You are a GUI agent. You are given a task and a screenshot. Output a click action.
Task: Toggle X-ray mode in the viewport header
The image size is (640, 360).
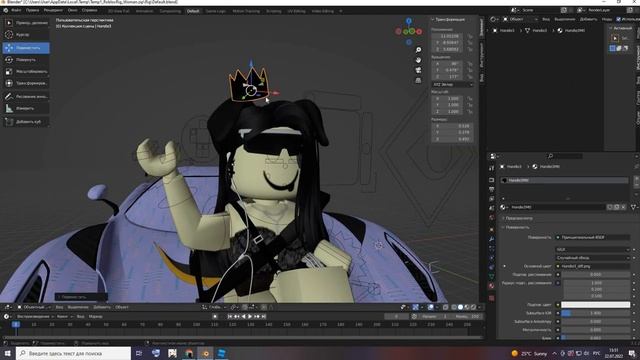coord(445,307)
